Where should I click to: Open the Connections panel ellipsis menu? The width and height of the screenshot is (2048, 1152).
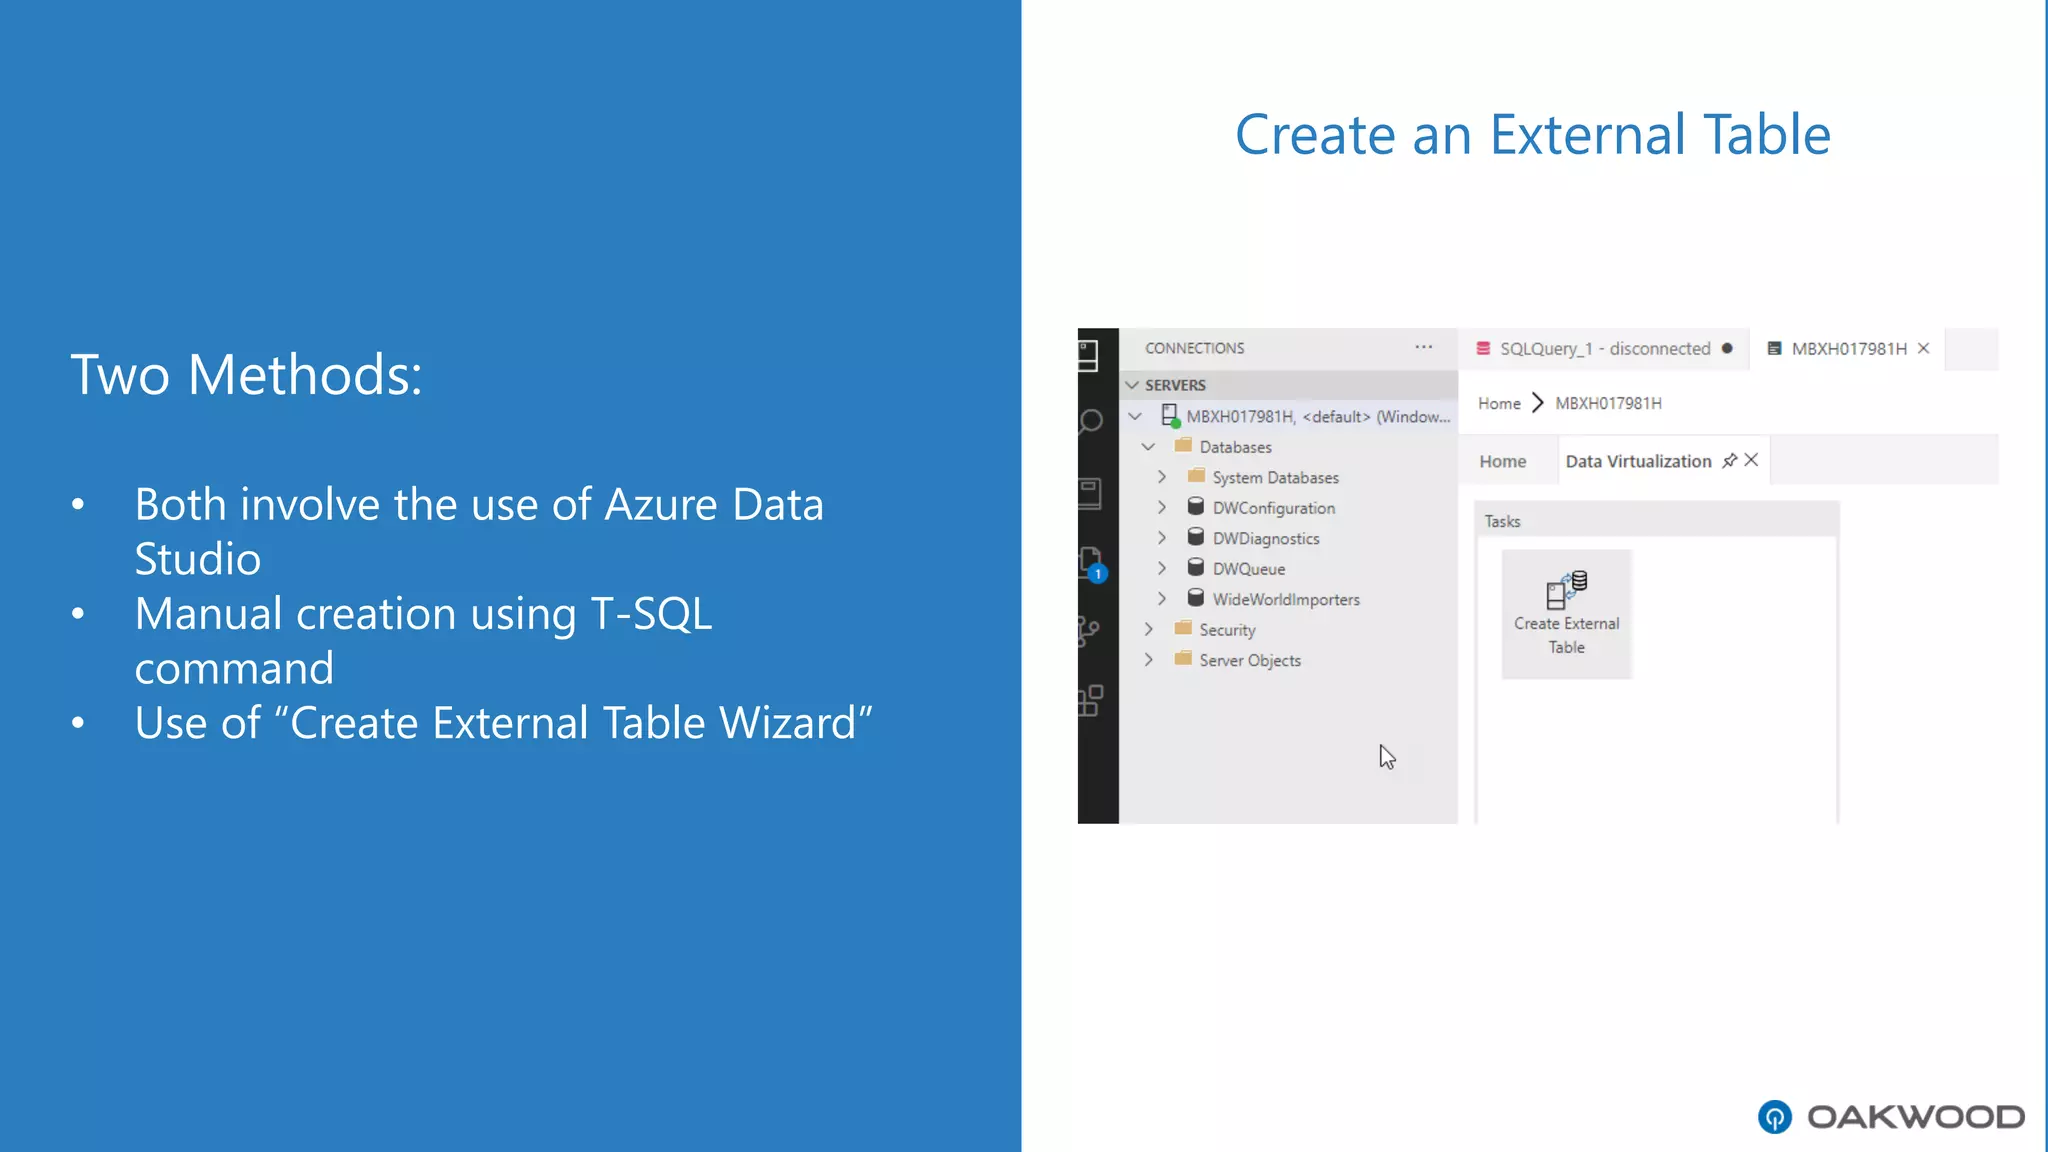(x=1423, y=348)
